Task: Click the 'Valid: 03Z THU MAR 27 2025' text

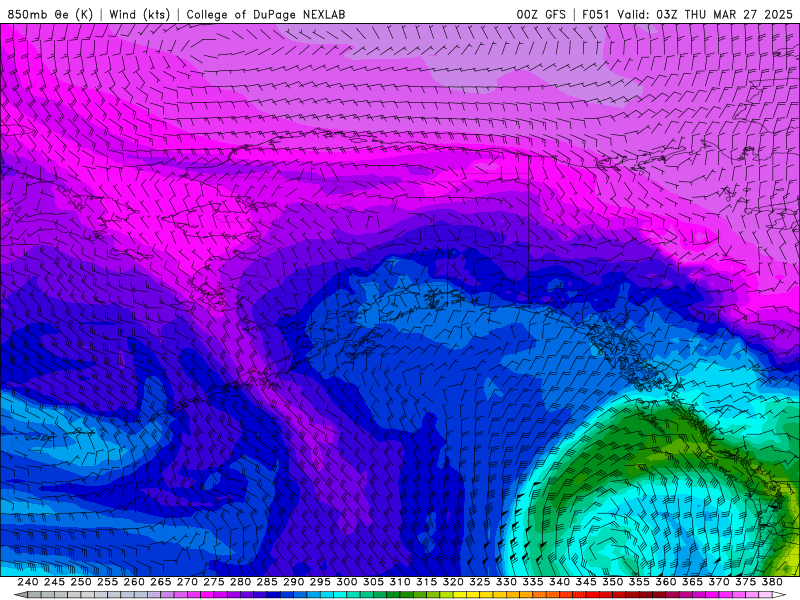Action: pyautogui.click(x=705, y=14)
